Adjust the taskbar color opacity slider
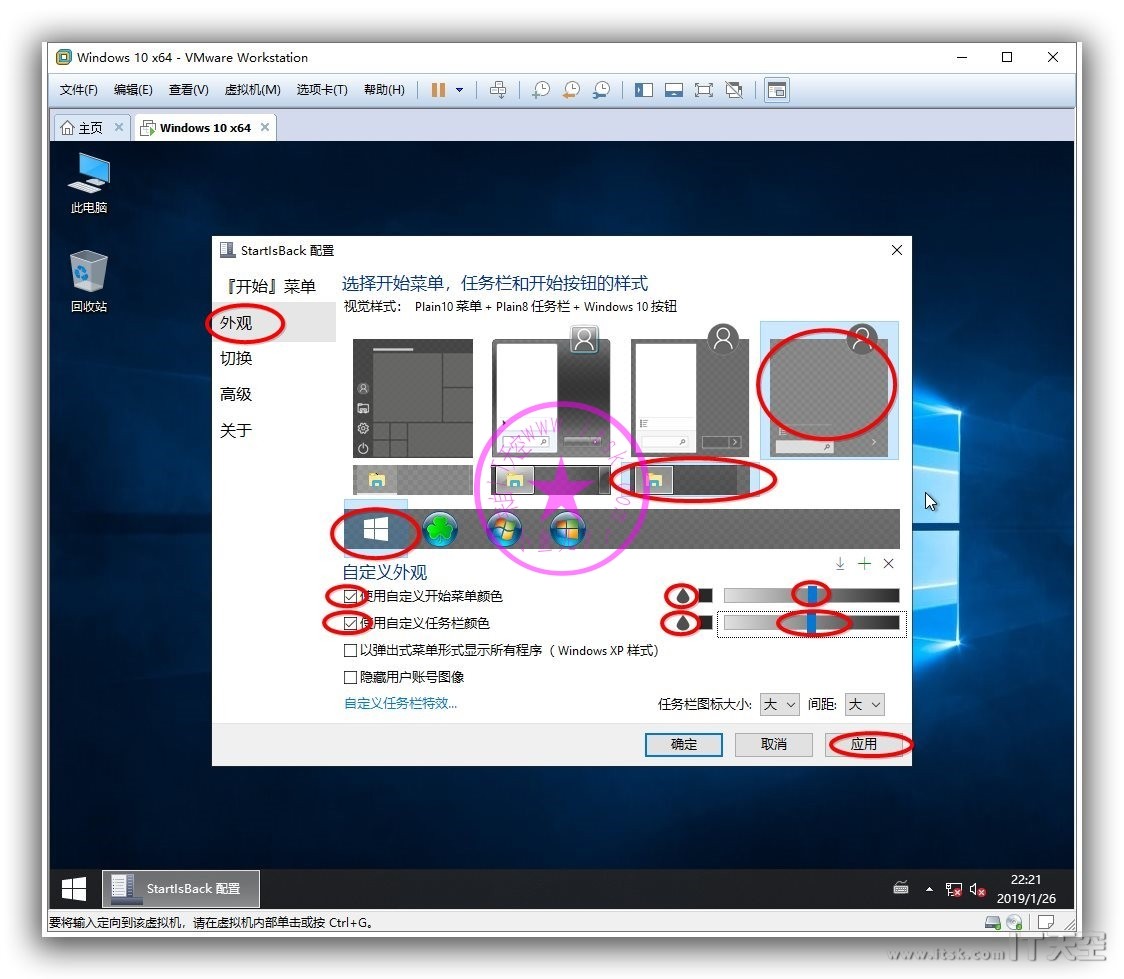 click(x=811, y=623)
